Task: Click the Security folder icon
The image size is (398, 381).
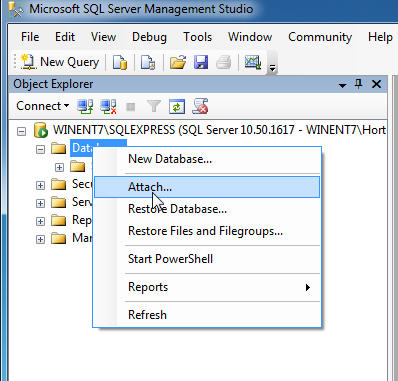Action: tap(59, 184)
